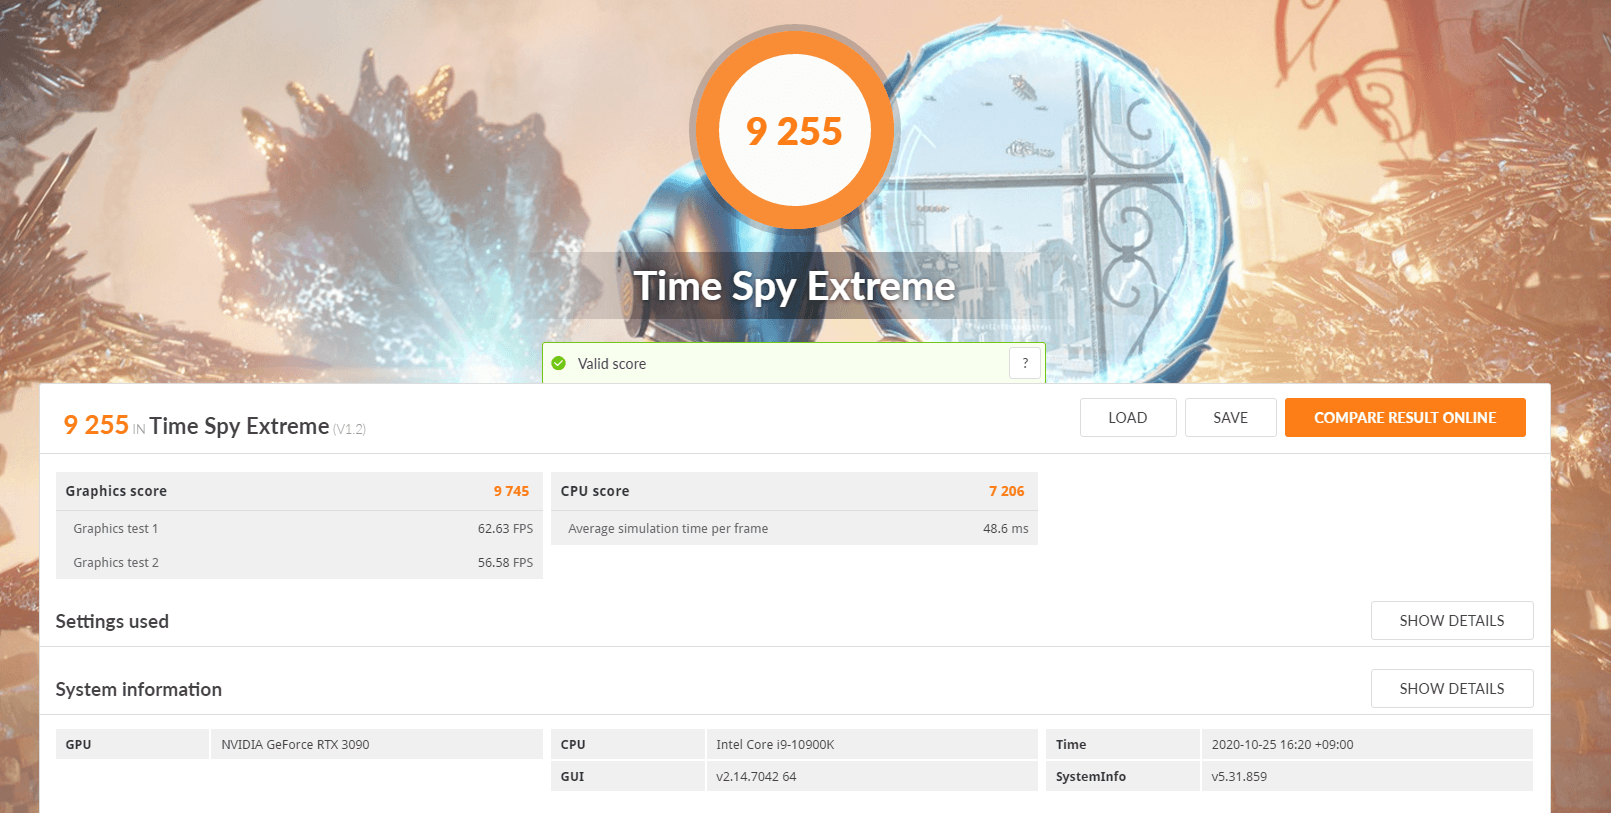The image size is (1611, 813).
Task: Click the CPU score value 7 206
Action: tap(1006, 491)
